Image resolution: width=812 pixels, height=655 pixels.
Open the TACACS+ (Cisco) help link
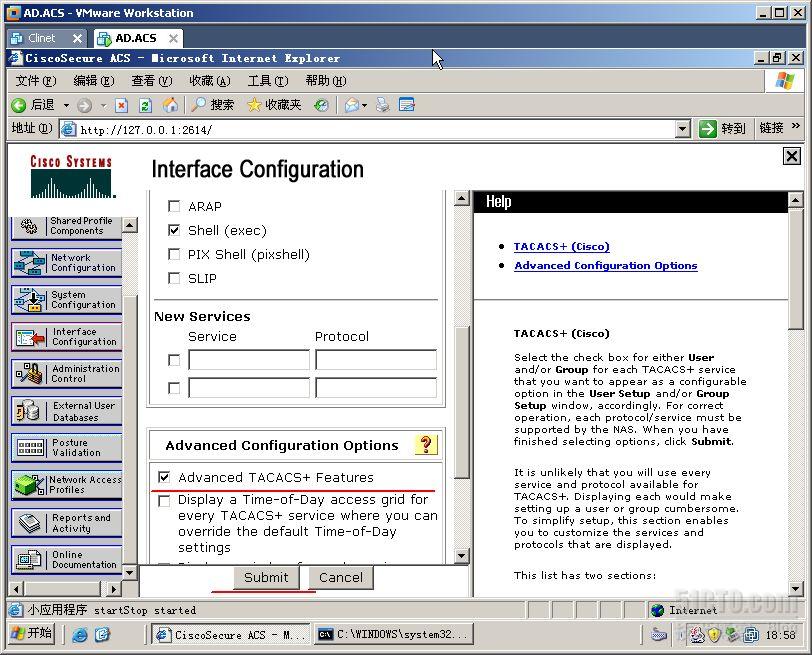pyautogui.click(x=561, y=246)
